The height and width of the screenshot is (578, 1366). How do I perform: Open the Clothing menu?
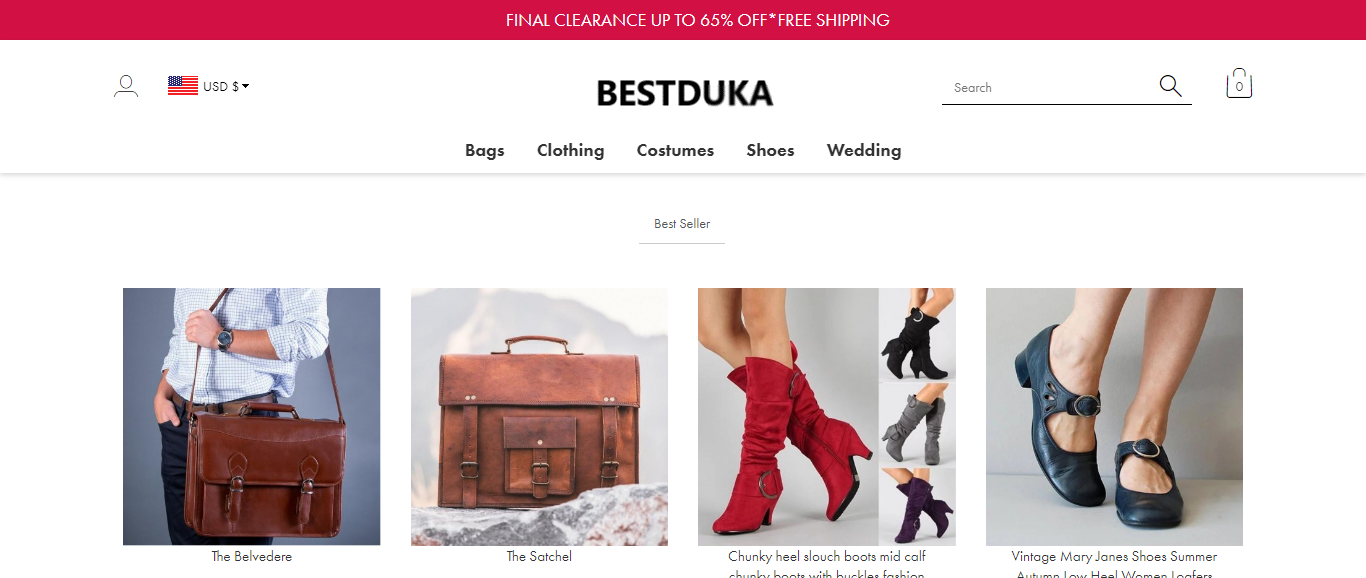pyautogui.click(x=571, y=150)
